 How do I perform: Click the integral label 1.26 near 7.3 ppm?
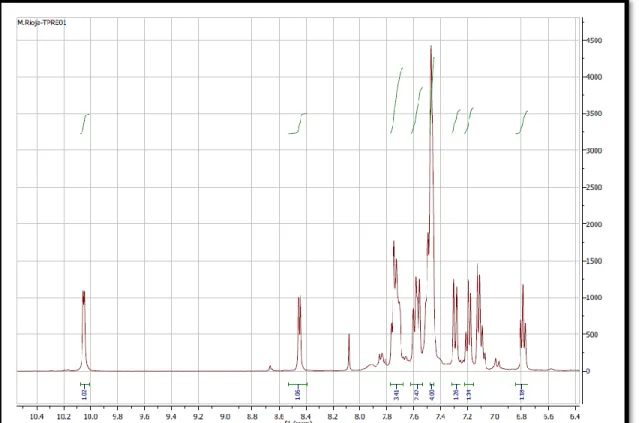(x=456, y=394)
